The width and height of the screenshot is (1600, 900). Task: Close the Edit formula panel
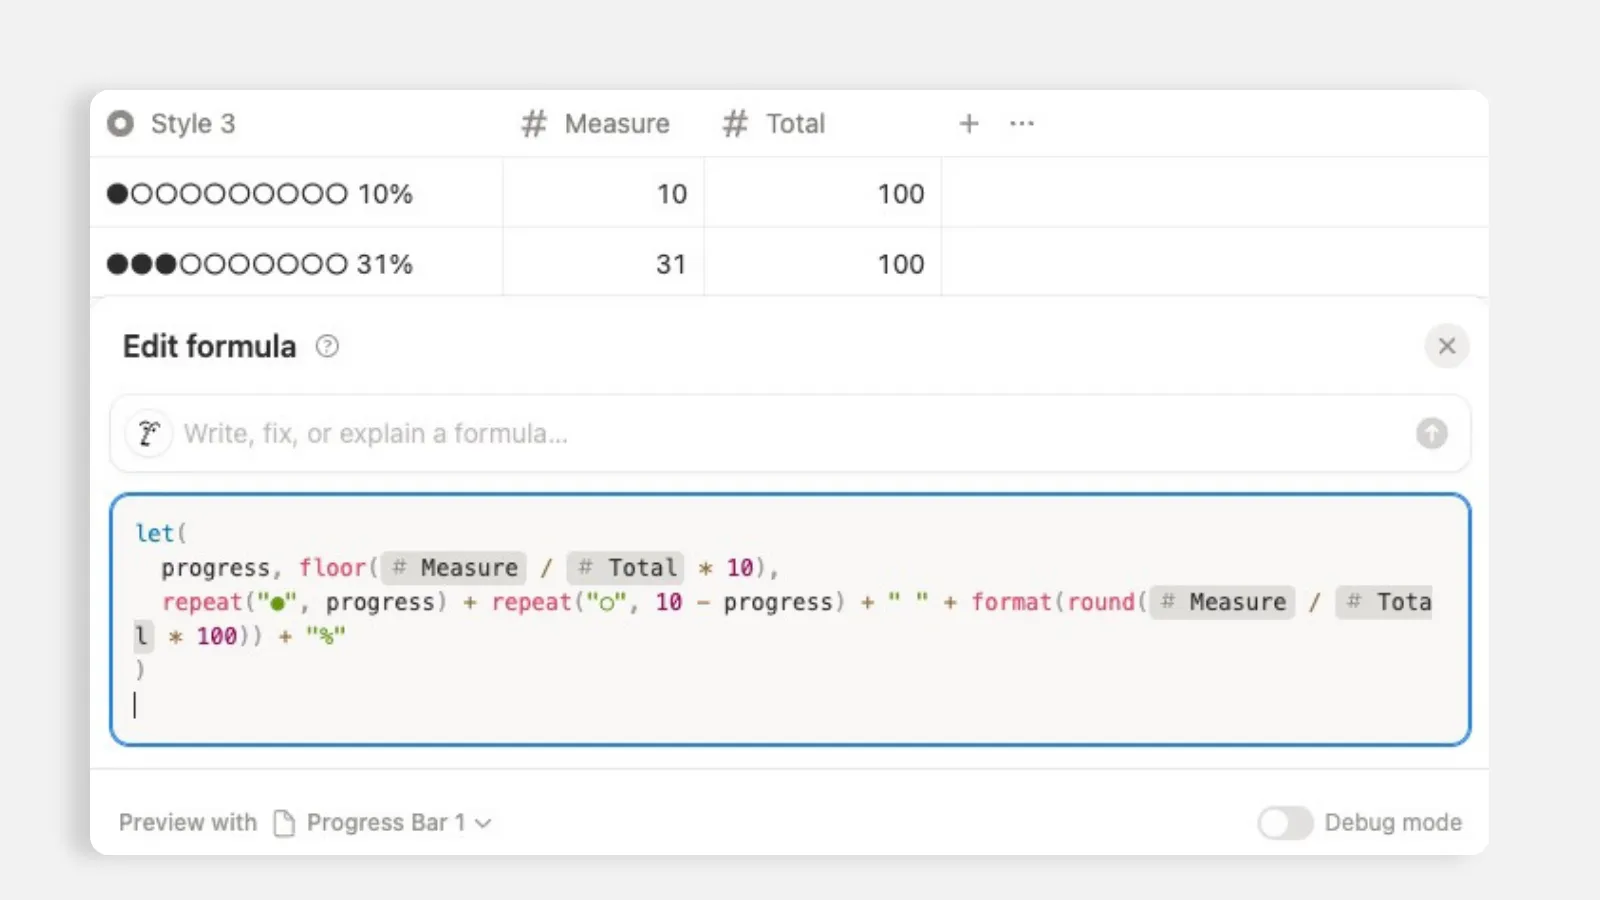[x=1446, y=346]
